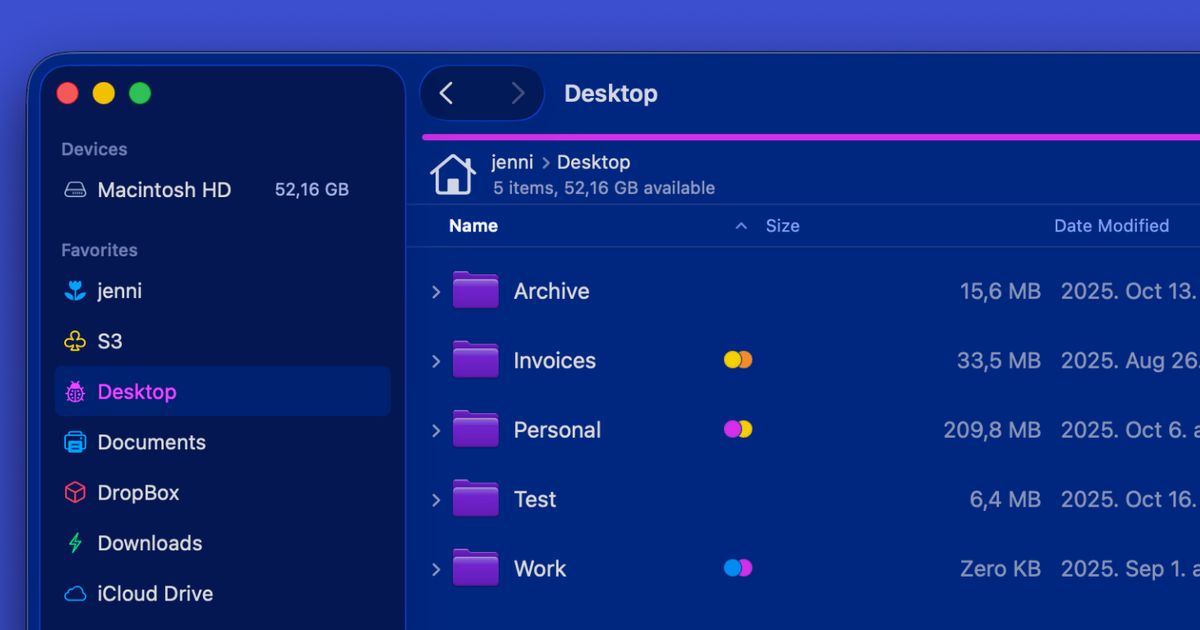Viewport: 1200px width, 630px height.
Task: Click the iCloud Drive cloud icon
Action: [x=75, y=594]
